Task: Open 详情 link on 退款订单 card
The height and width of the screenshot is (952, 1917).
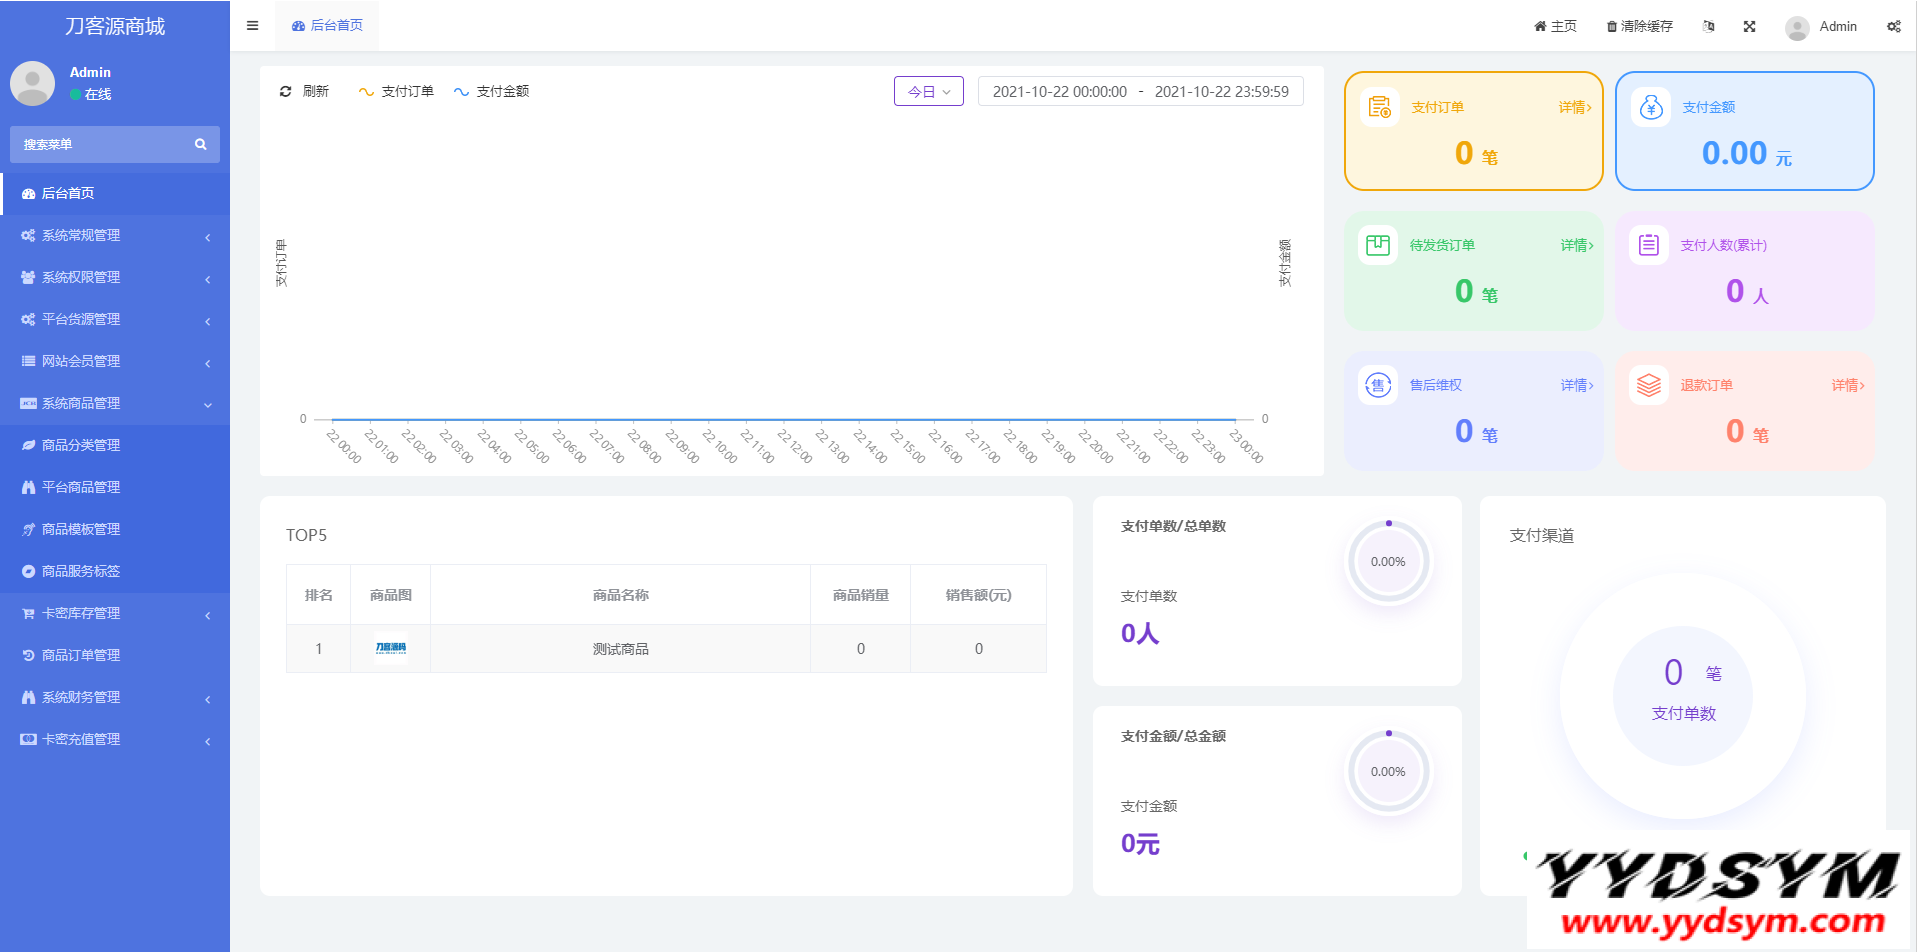Action: coord(1847,386)
